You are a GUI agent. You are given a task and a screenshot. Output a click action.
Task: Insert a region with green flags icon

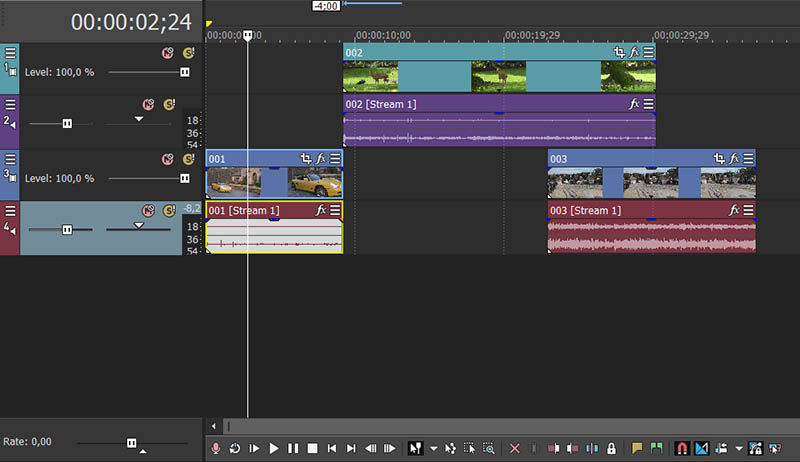click(656, 448)
